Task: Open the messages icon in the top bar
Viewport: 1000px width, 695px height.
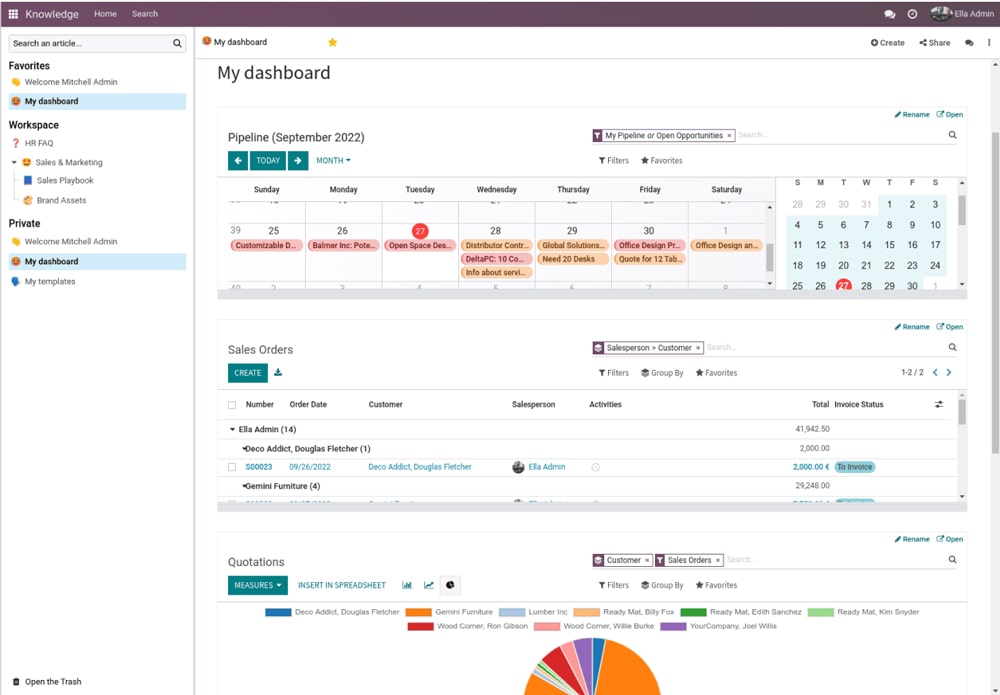Action: (x=889, y=14)
